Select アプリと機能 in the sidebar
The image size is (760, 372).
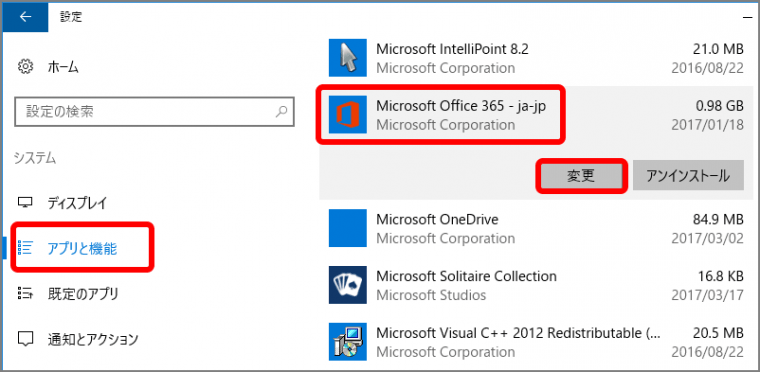point(82,249)
